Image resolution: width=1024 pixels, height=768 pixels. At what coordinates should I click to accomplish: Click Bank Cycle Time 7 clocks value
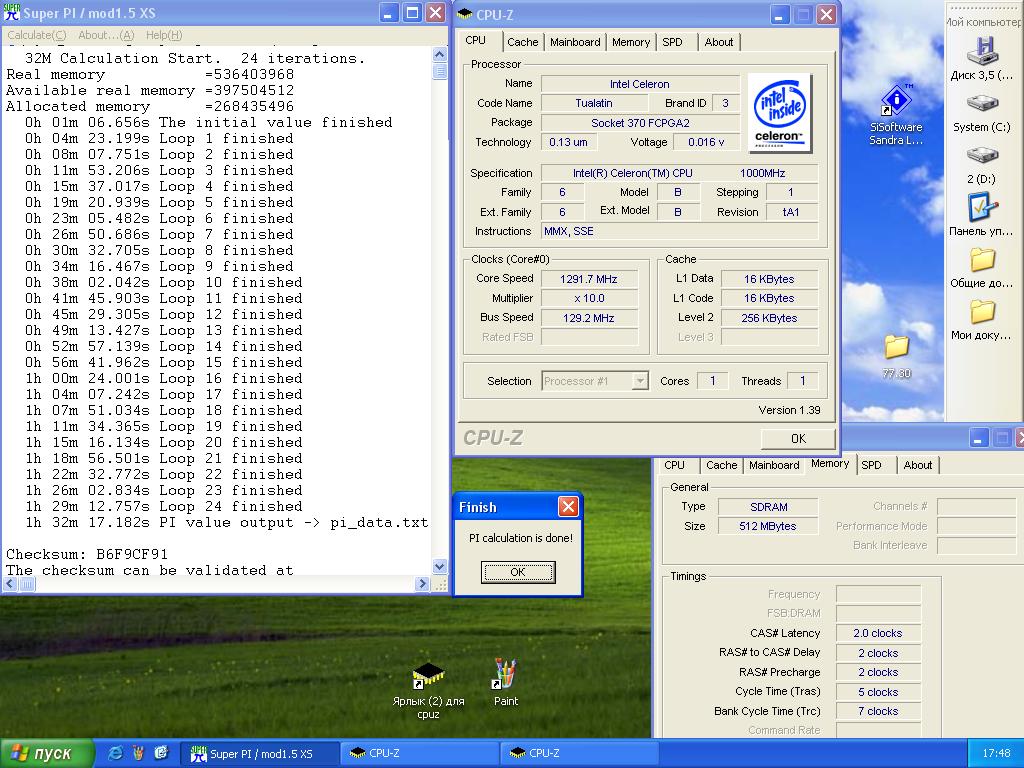pyautogui.click(x=878, y=711)
